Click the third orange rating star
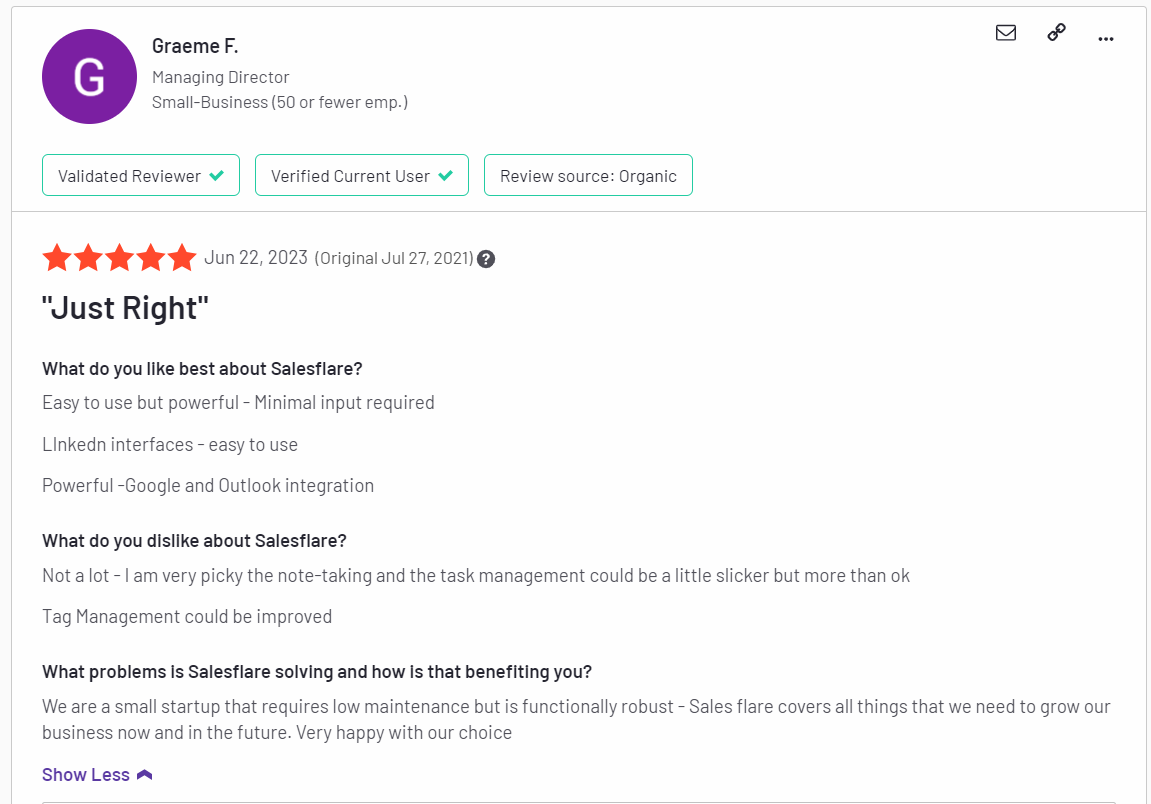 tap(120, 258)
